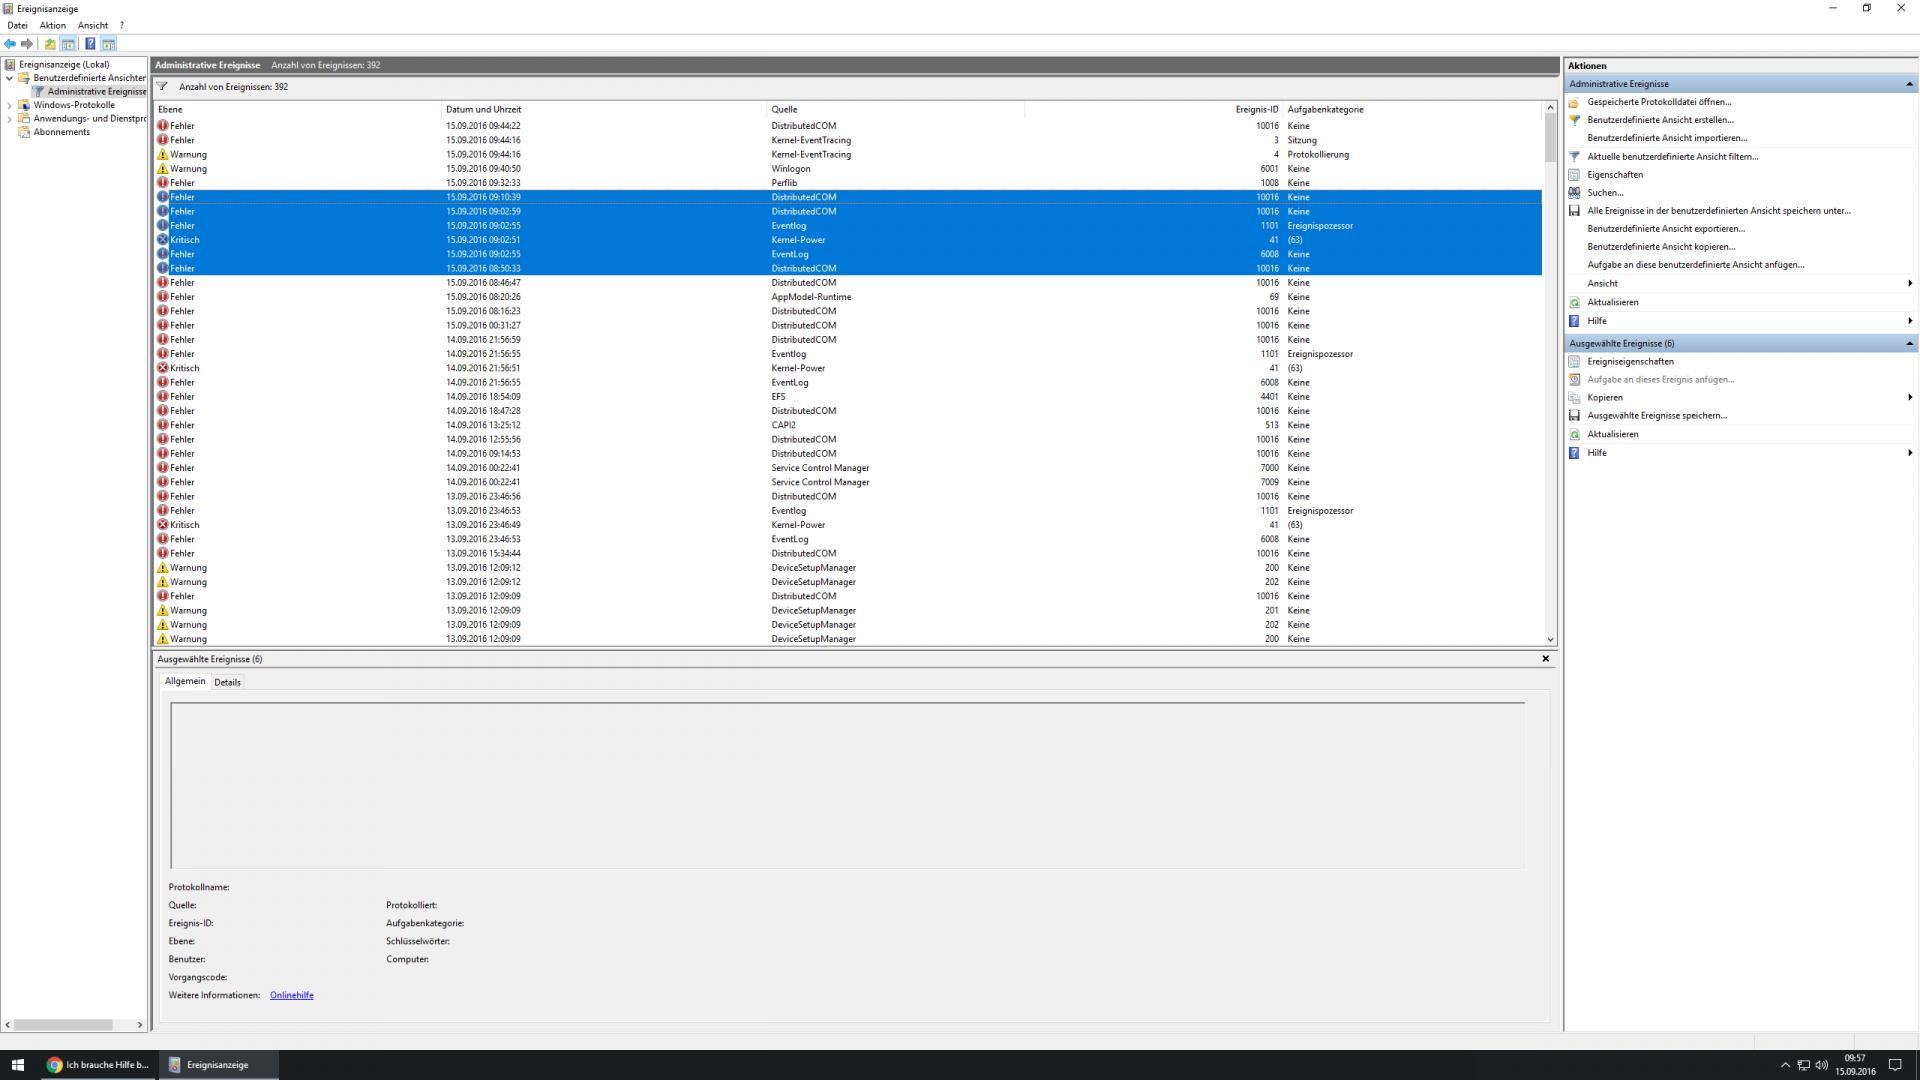This screenshot has width=1920, height=1080.
Task: Click the folder icon for Gespeicherte Protokolldatei öffnen
Action: pyautogui.click(x=1574, y=102)
